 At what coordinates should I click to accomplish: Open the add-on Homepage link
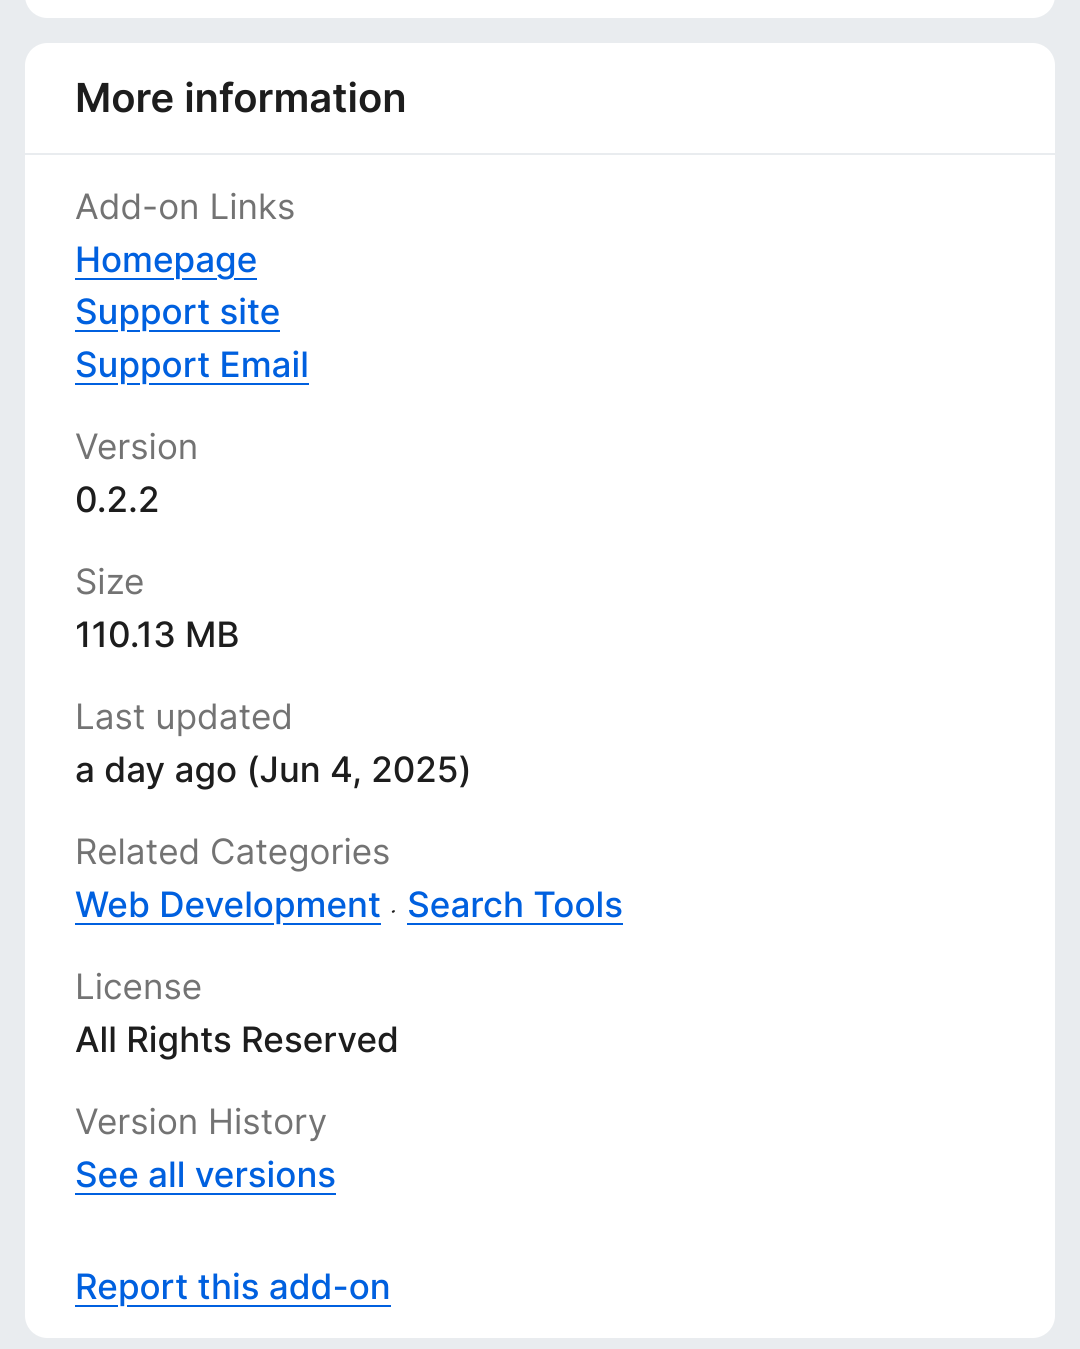click(166, 260)
